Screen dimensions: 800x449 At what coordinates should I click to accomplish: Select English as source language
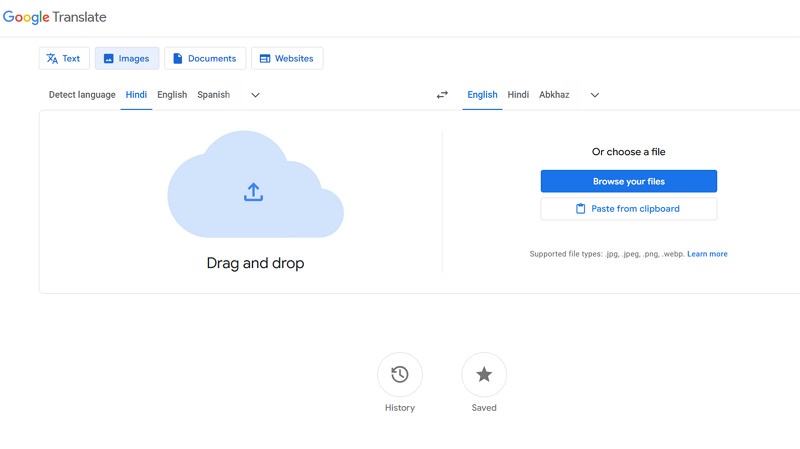(172, 94)
